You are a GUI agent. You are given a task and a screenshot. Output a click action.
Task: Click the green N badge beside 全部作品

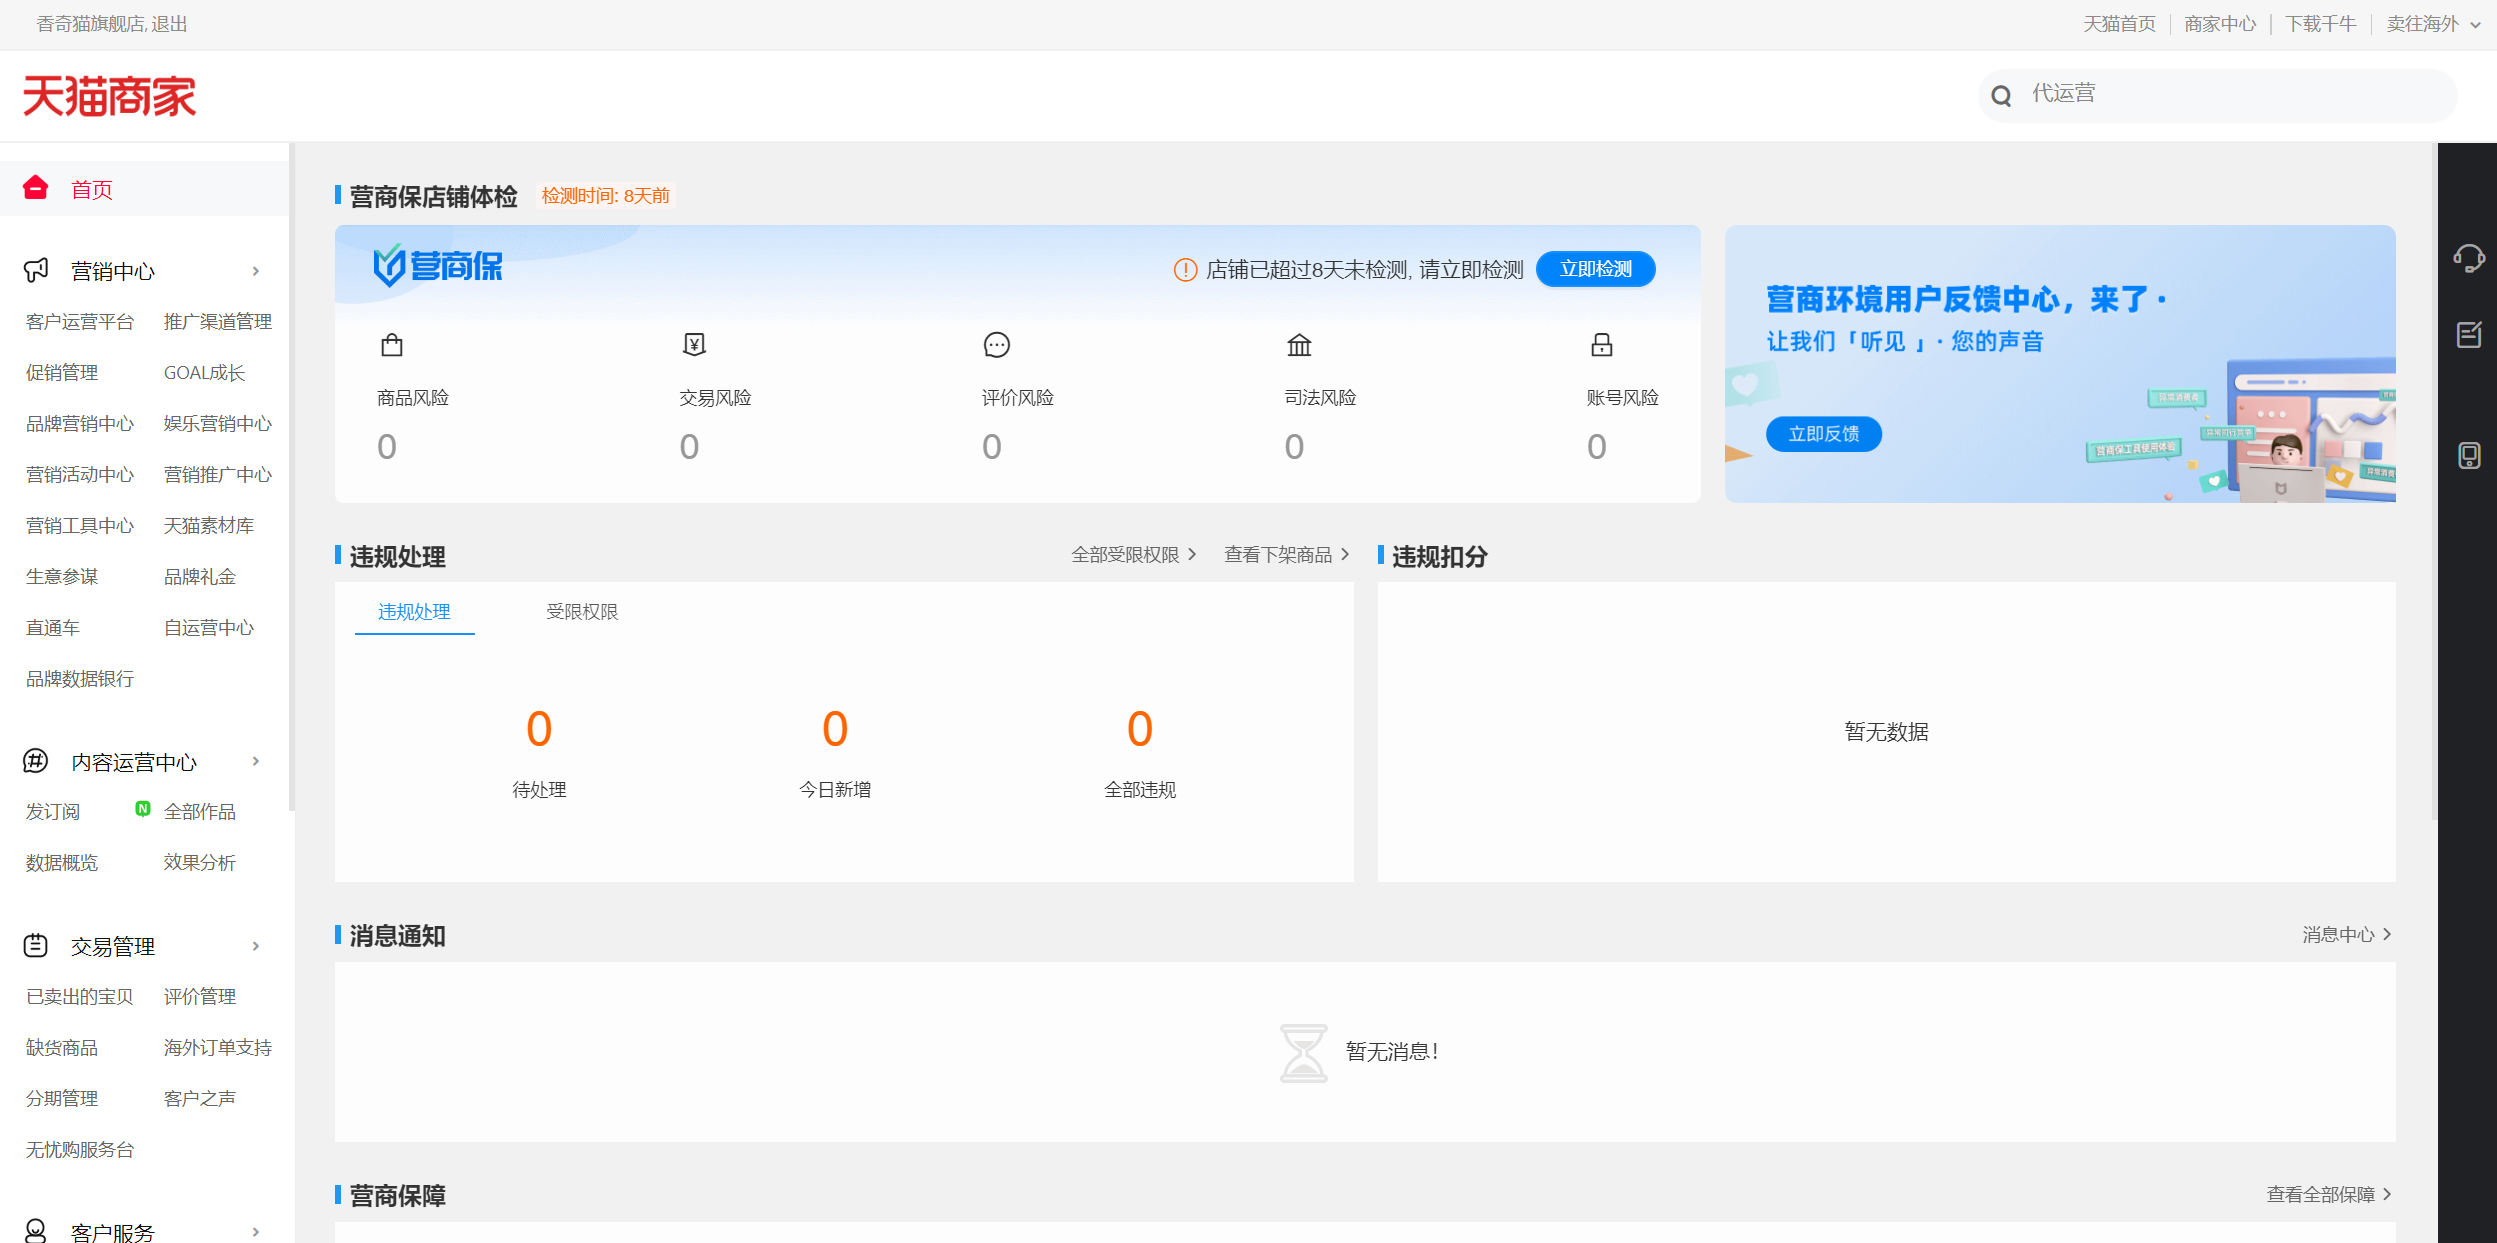coord(143,808)
